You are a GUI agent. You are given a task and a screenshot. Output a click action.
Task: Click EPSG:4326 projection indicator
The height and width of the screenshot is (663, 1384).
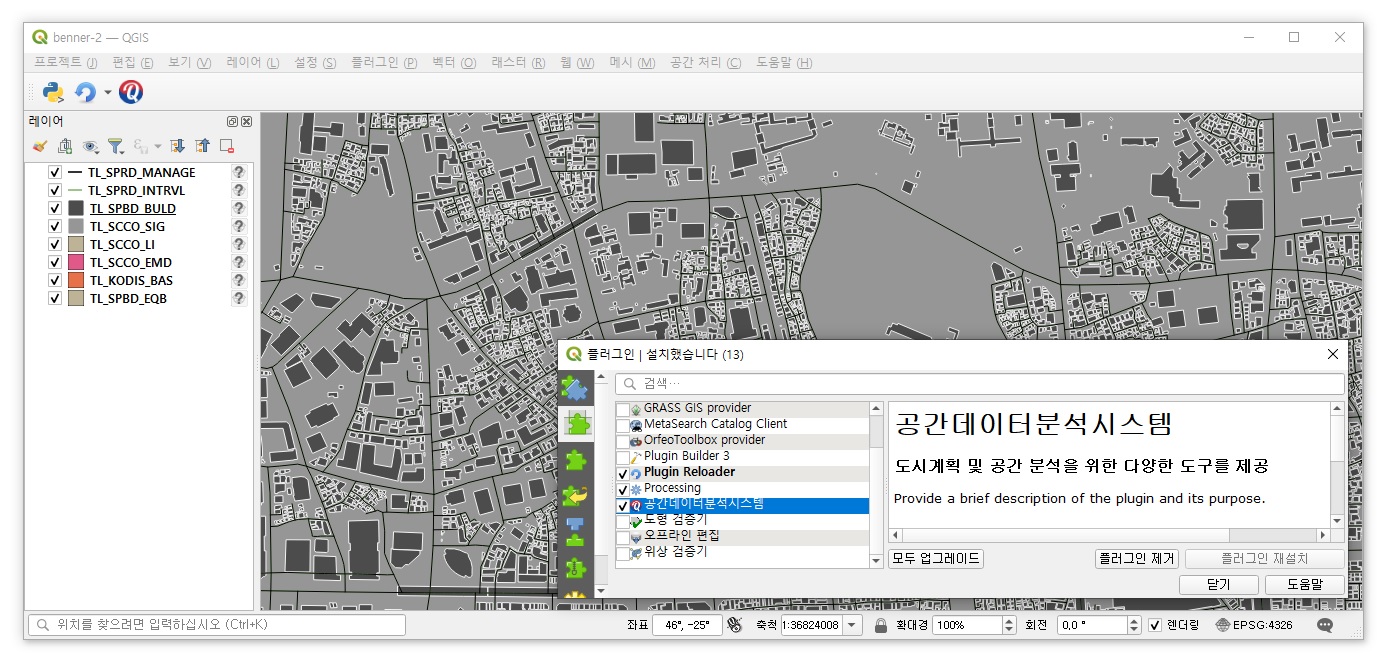tap(1255, 625)
